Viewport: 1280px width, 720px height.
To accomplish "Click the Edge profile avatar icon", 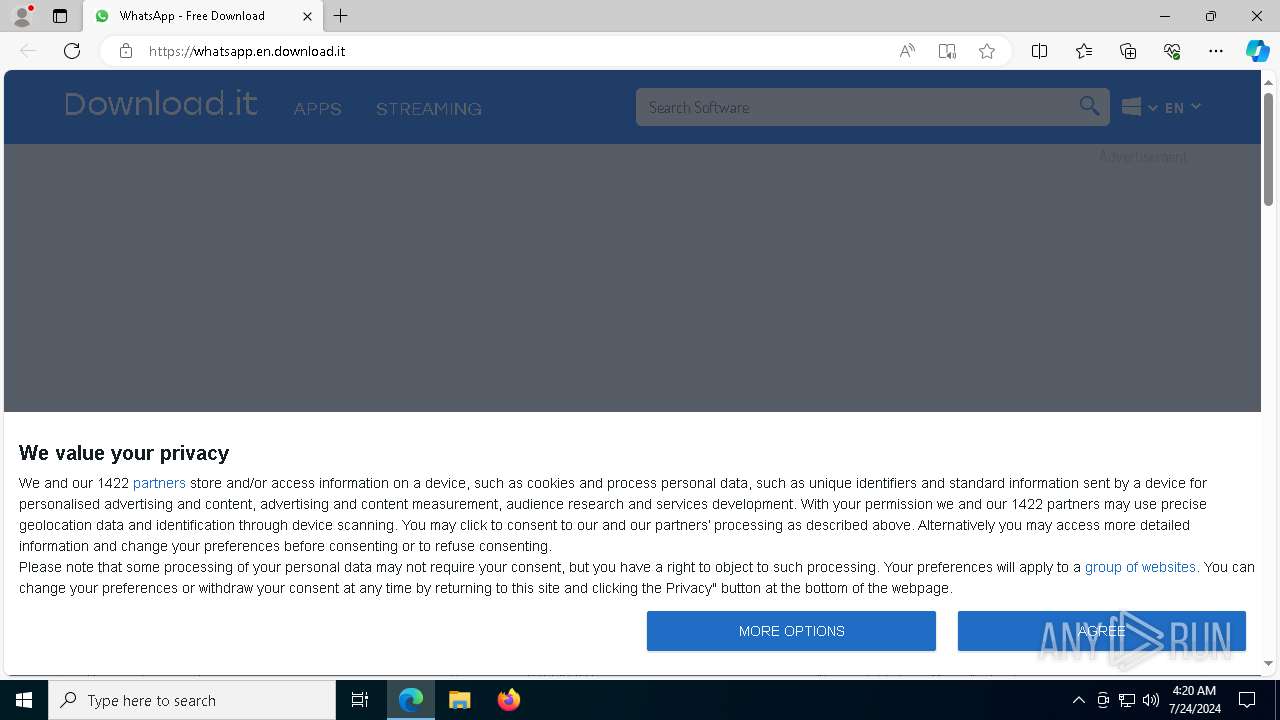I will pyautogui.click(x=22, y=16).
